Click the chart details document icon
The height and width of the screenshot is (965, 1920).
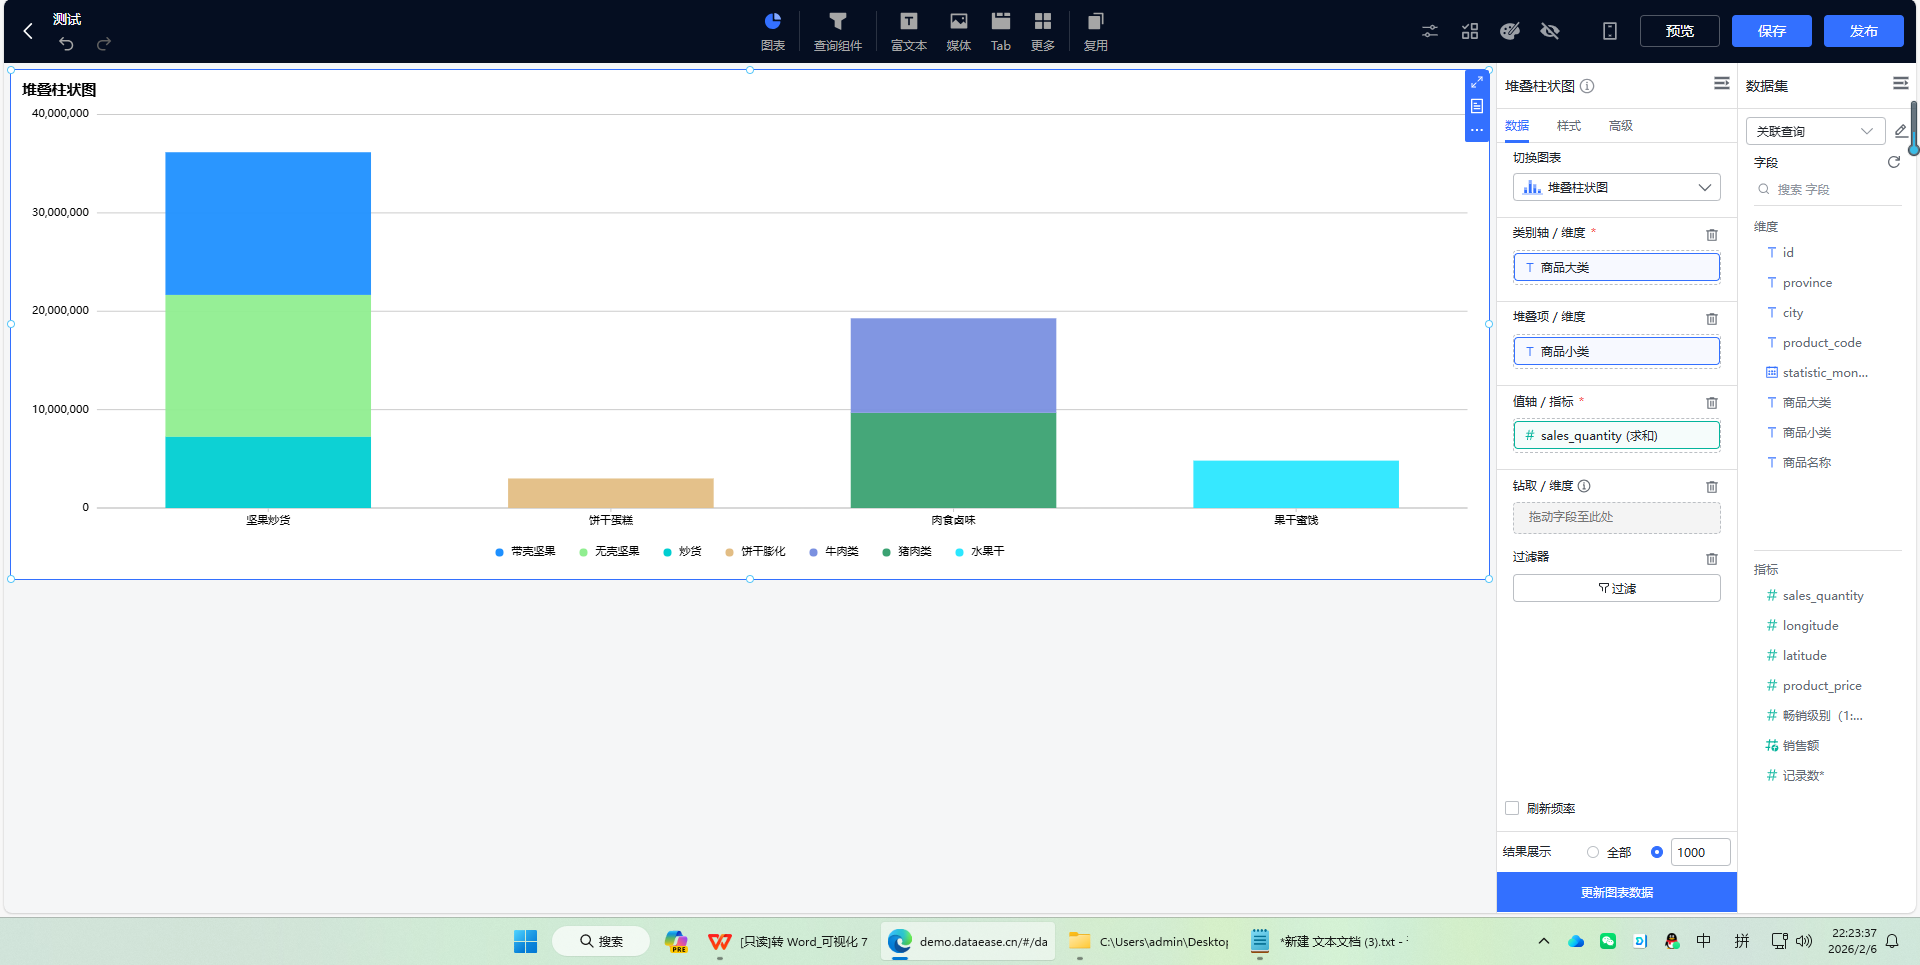[1477, 106]
